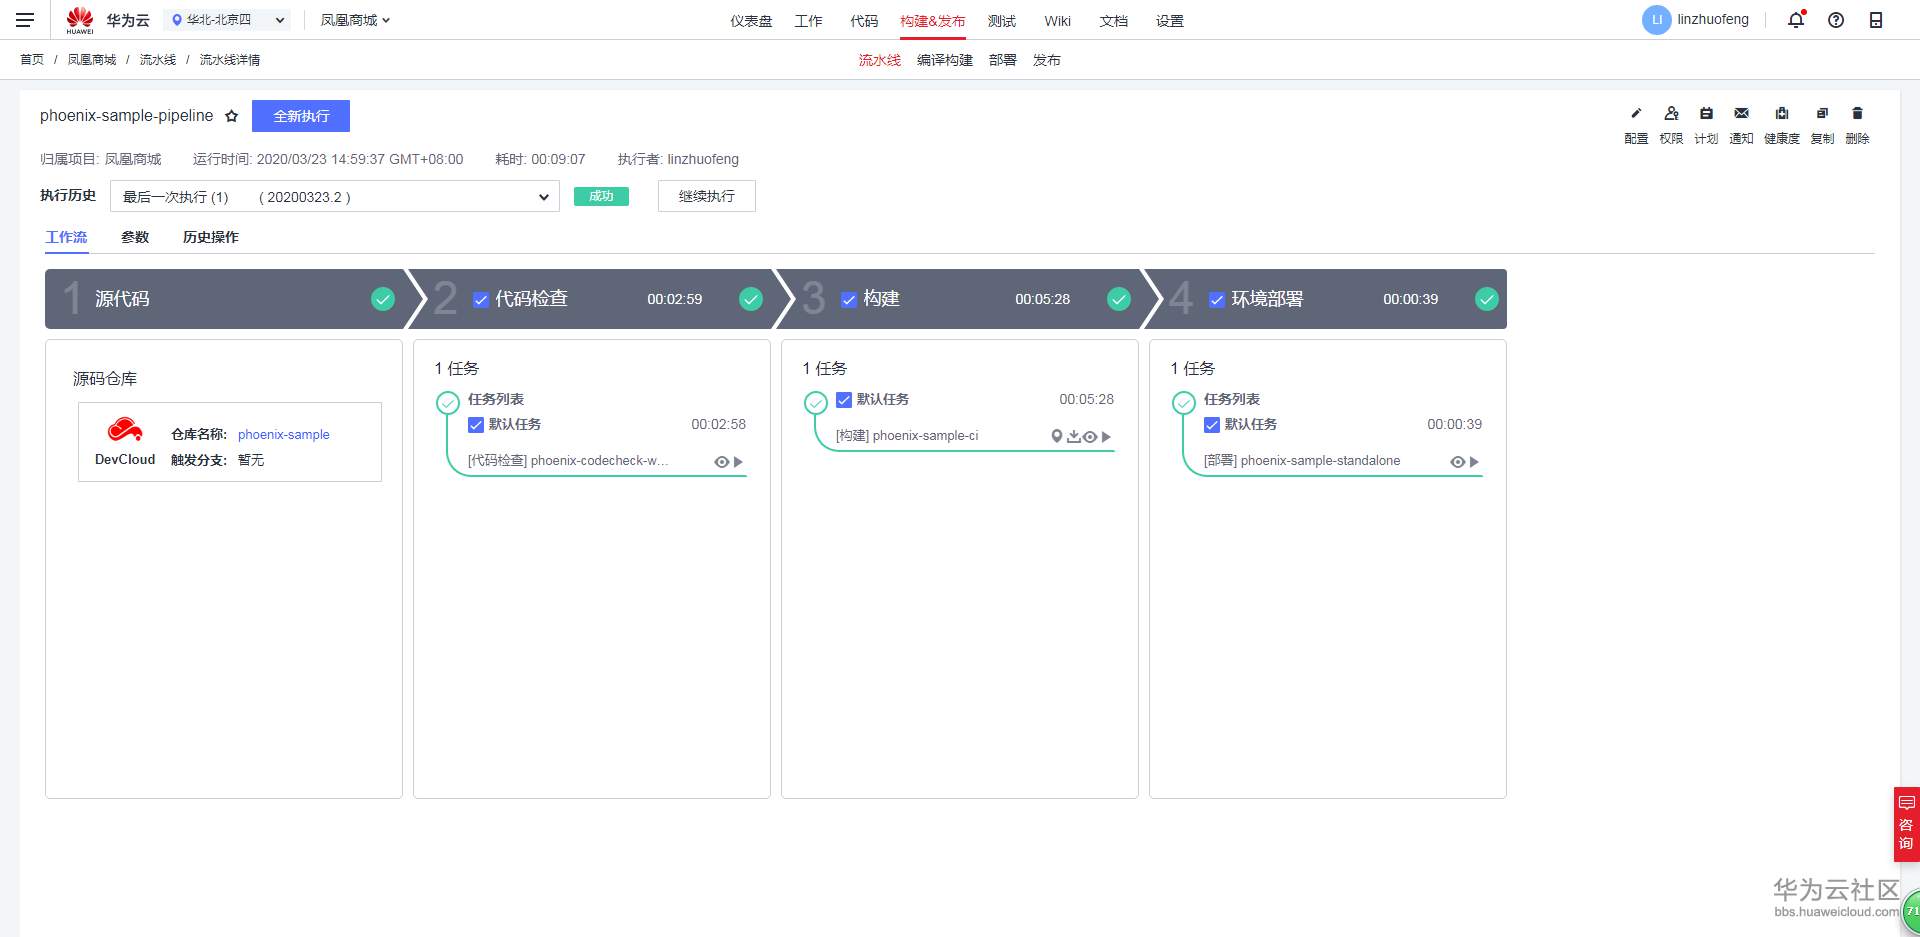
Task: Open the 凤凰商城 project dropdown
Action: (355, 20)
